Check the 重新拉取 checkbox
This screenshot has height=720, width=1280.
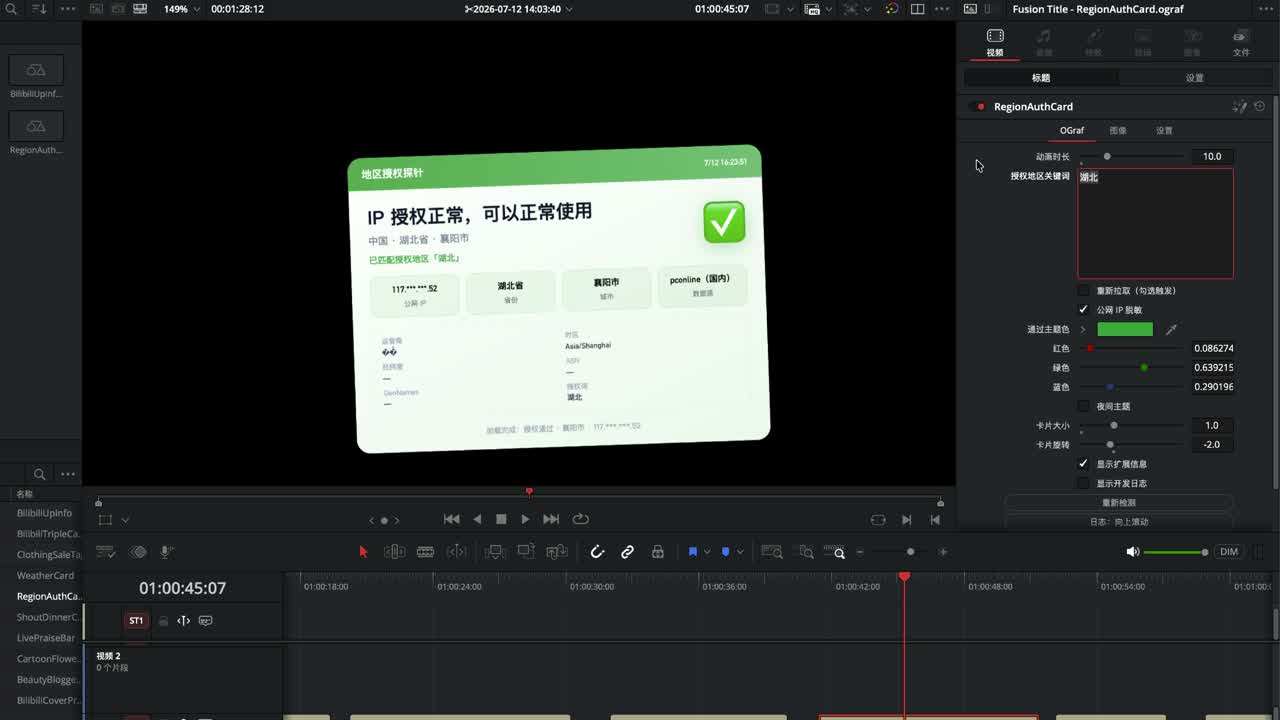click(1083, 291)
